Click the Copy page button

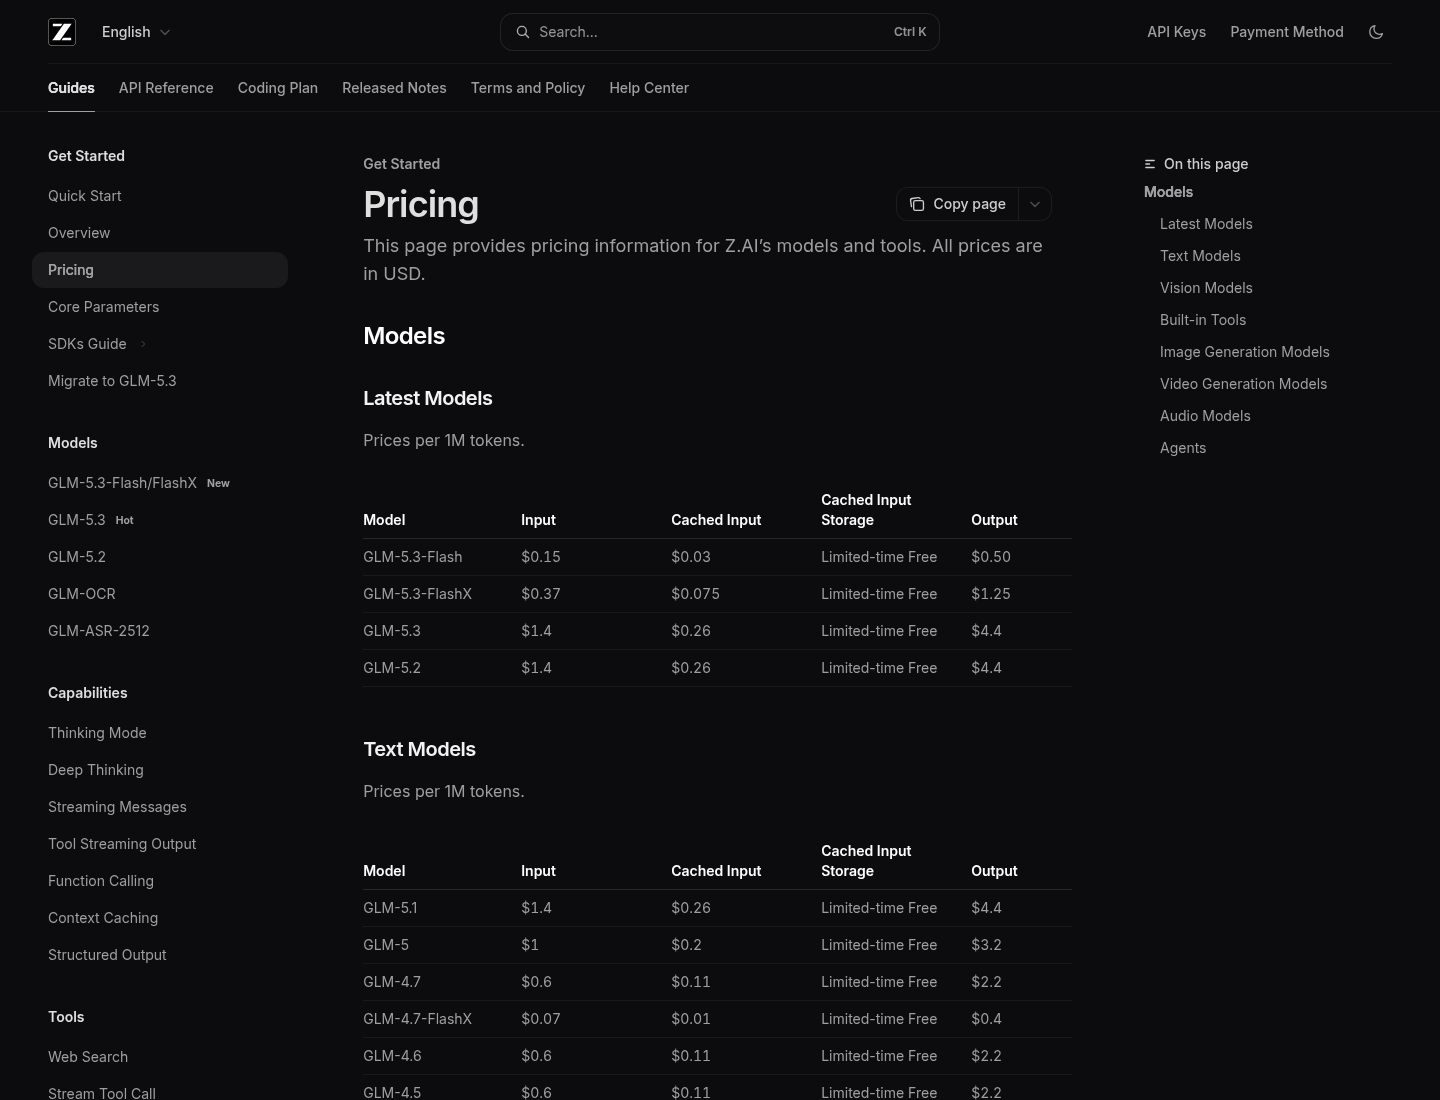click(x=958, y=204)
